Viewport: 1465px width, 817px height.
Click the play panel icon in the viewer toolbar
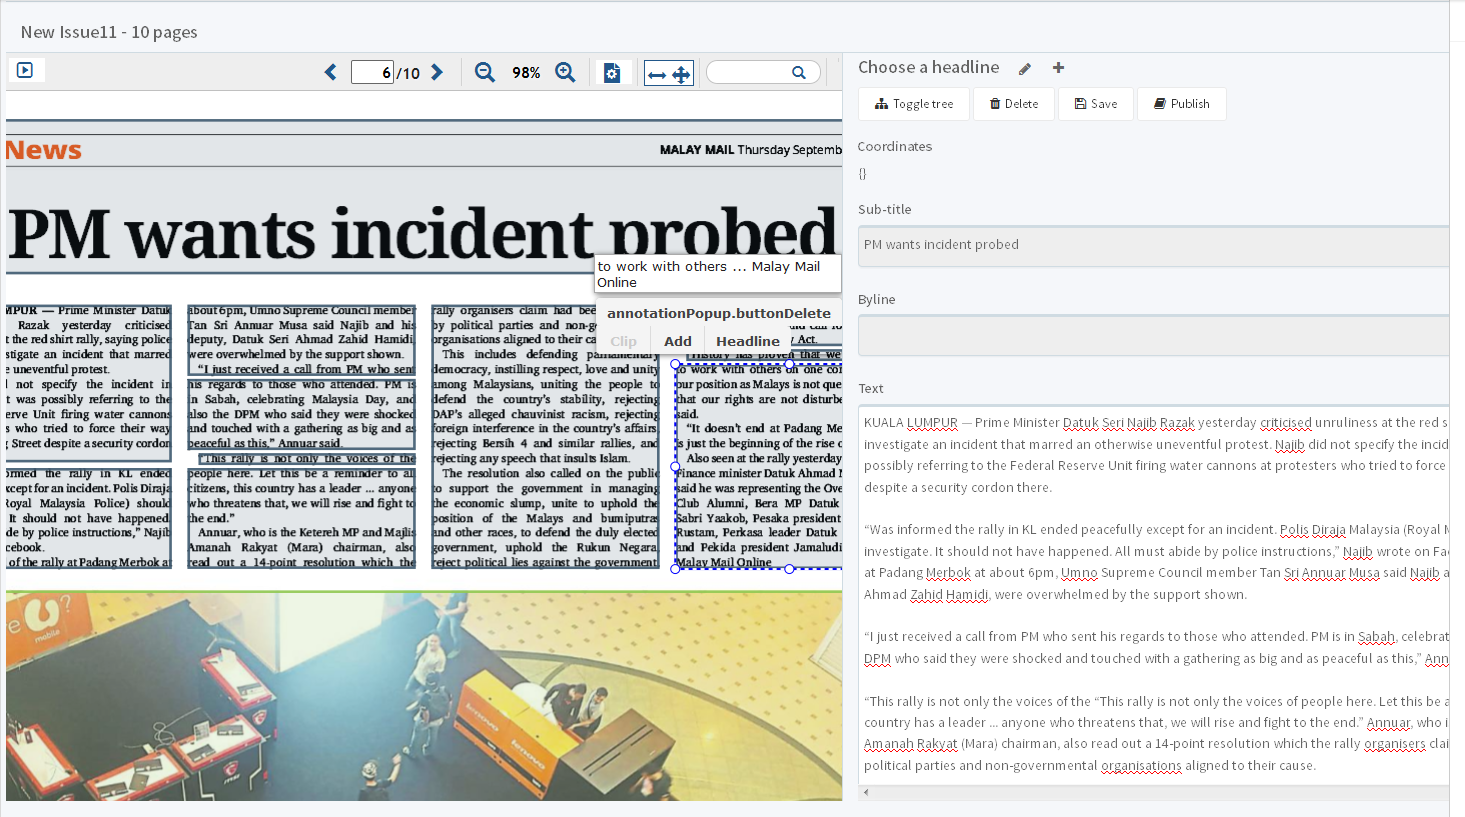[25, 70]
